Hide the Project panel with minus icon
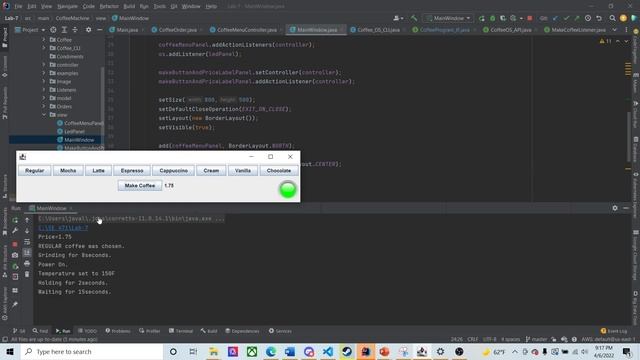Viewport: 640px width, 360px height. 100,30
